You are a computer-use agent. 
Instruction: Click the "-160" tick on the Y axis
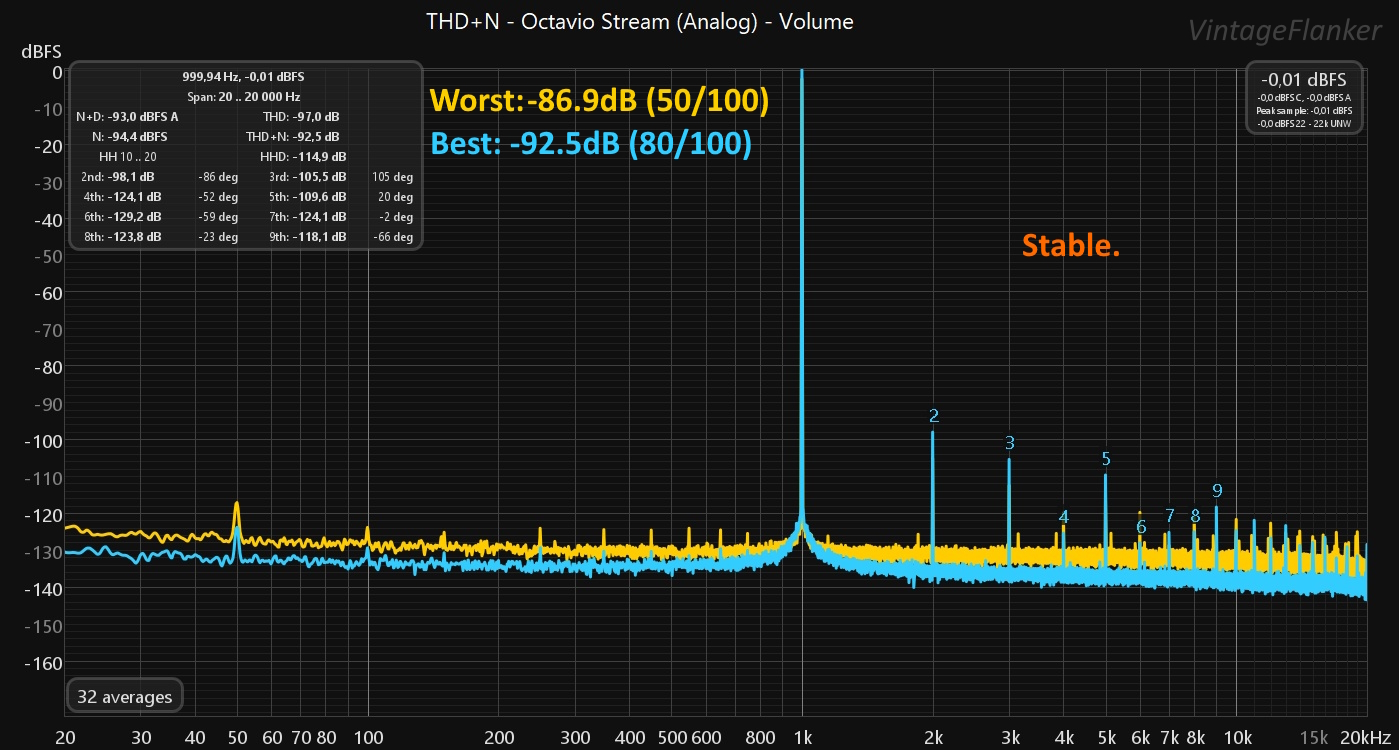click(43, 663)
